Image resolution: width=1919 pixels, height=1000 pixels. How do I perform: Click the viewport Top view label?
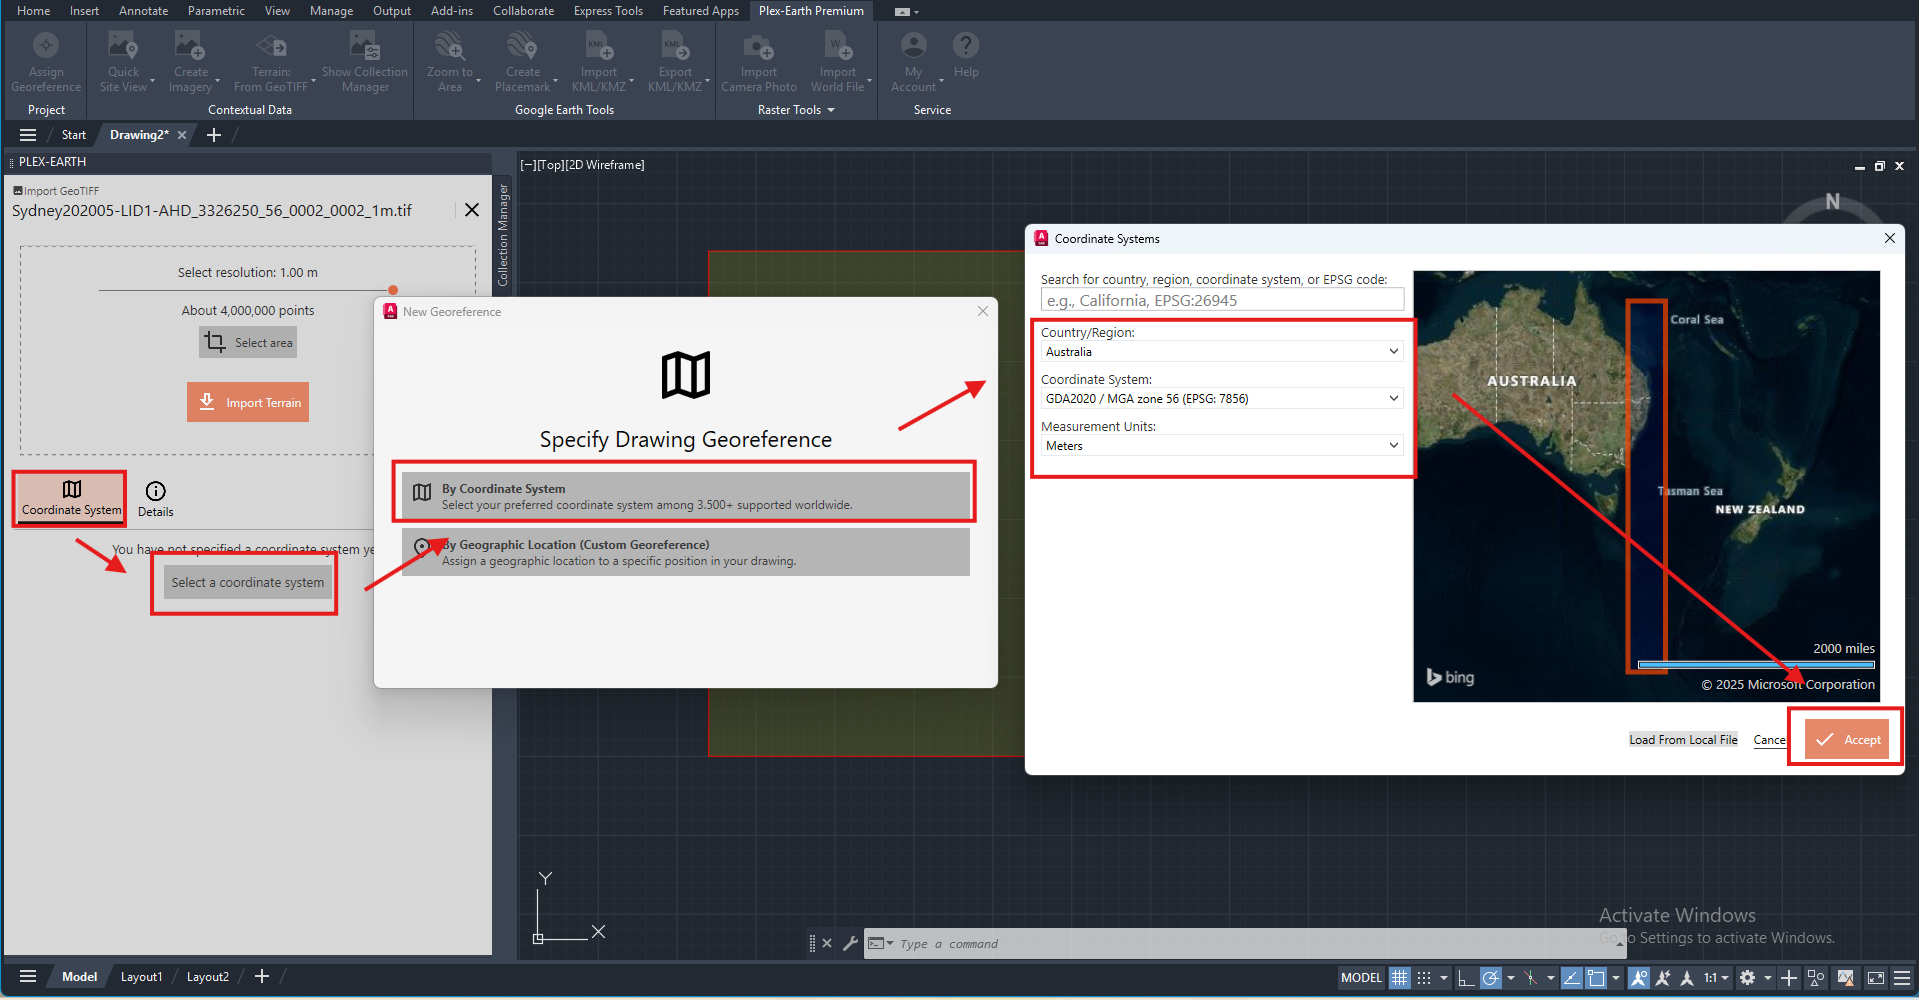[x=550, y=165]
